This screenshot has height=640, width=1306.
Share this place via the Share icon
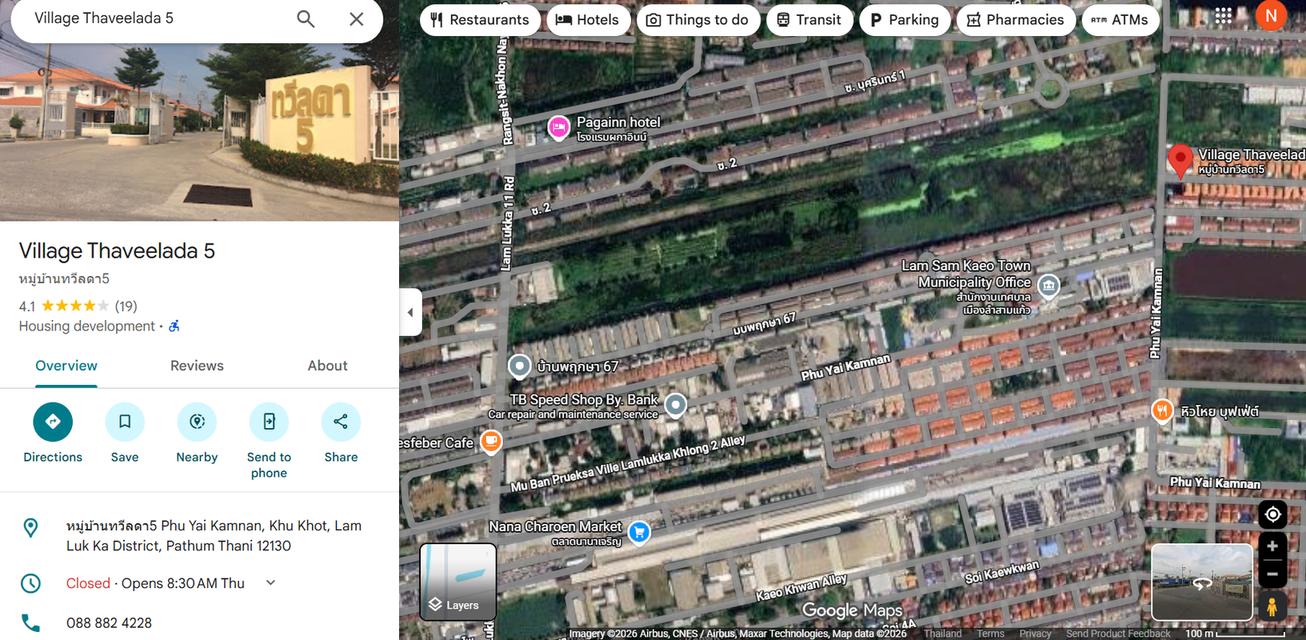tap(341, 422)
